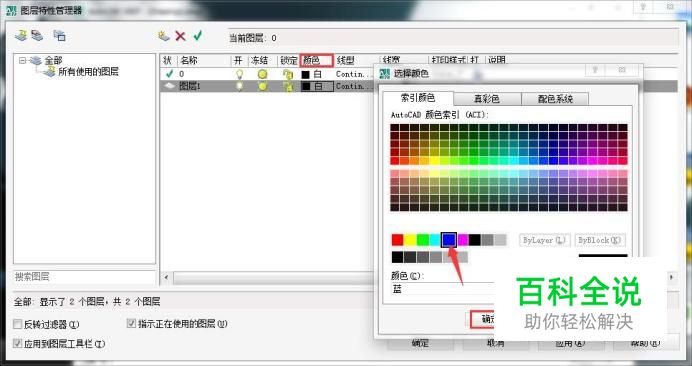Click 应用 in the Layer Properties Manager
692x366 pixels.
click(570, 343)
